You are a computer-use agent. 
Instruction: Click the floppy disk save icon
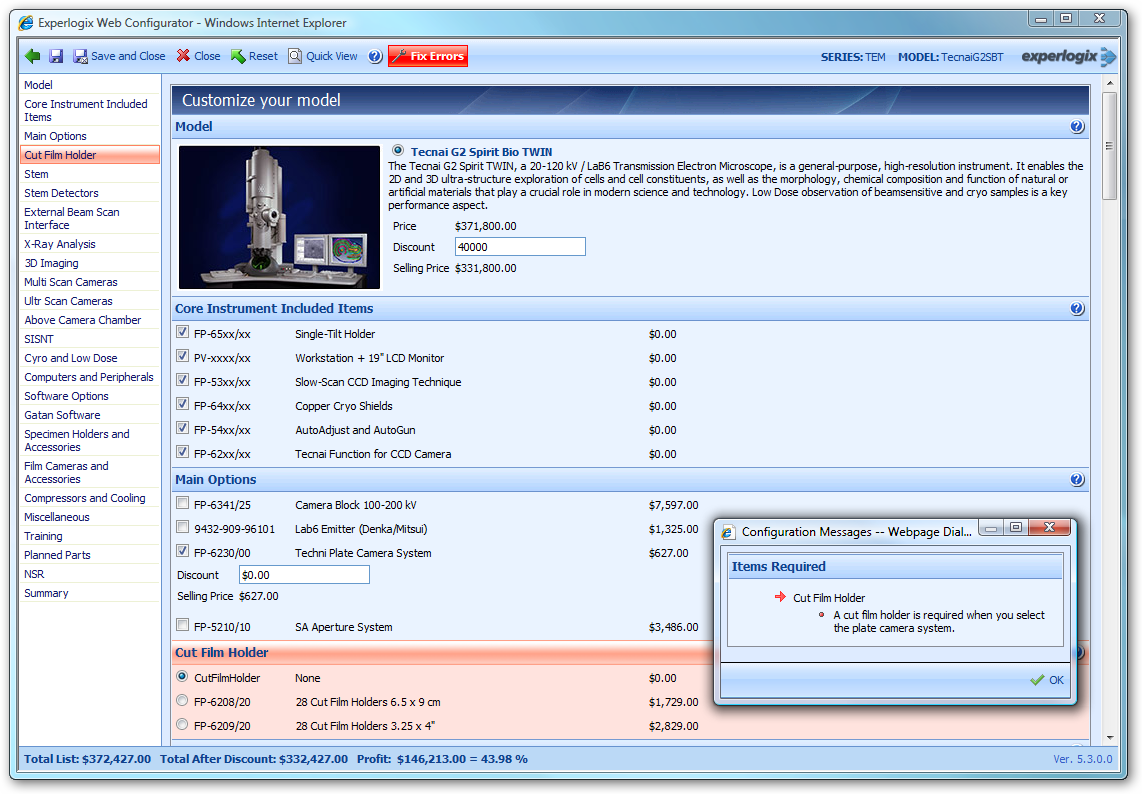point(56,56)
